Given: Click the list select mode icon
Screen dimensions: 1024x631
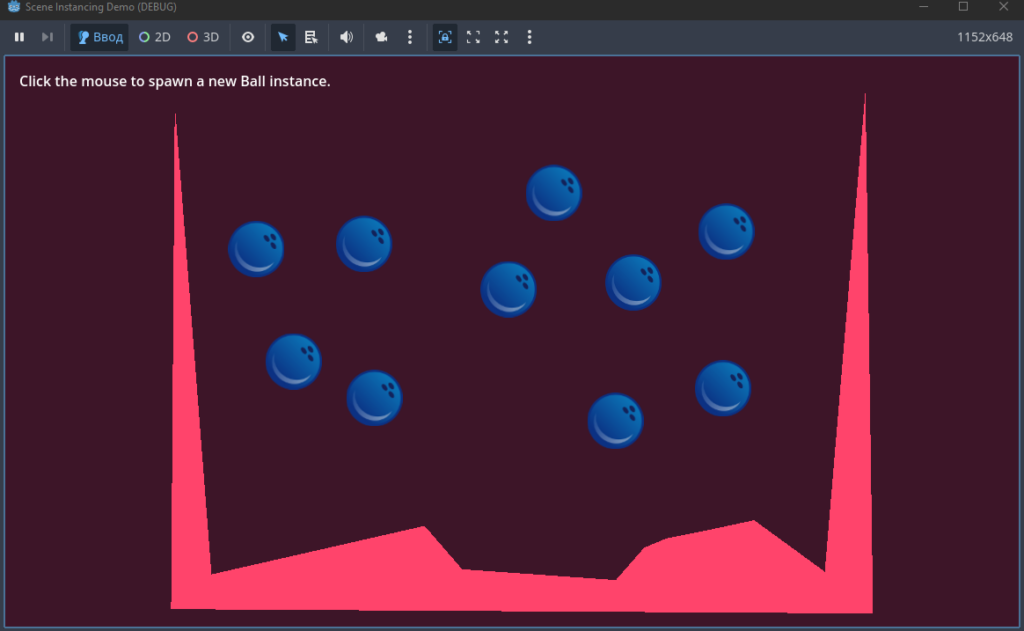Looking at the screenshot, I should [x=311, y=37].
